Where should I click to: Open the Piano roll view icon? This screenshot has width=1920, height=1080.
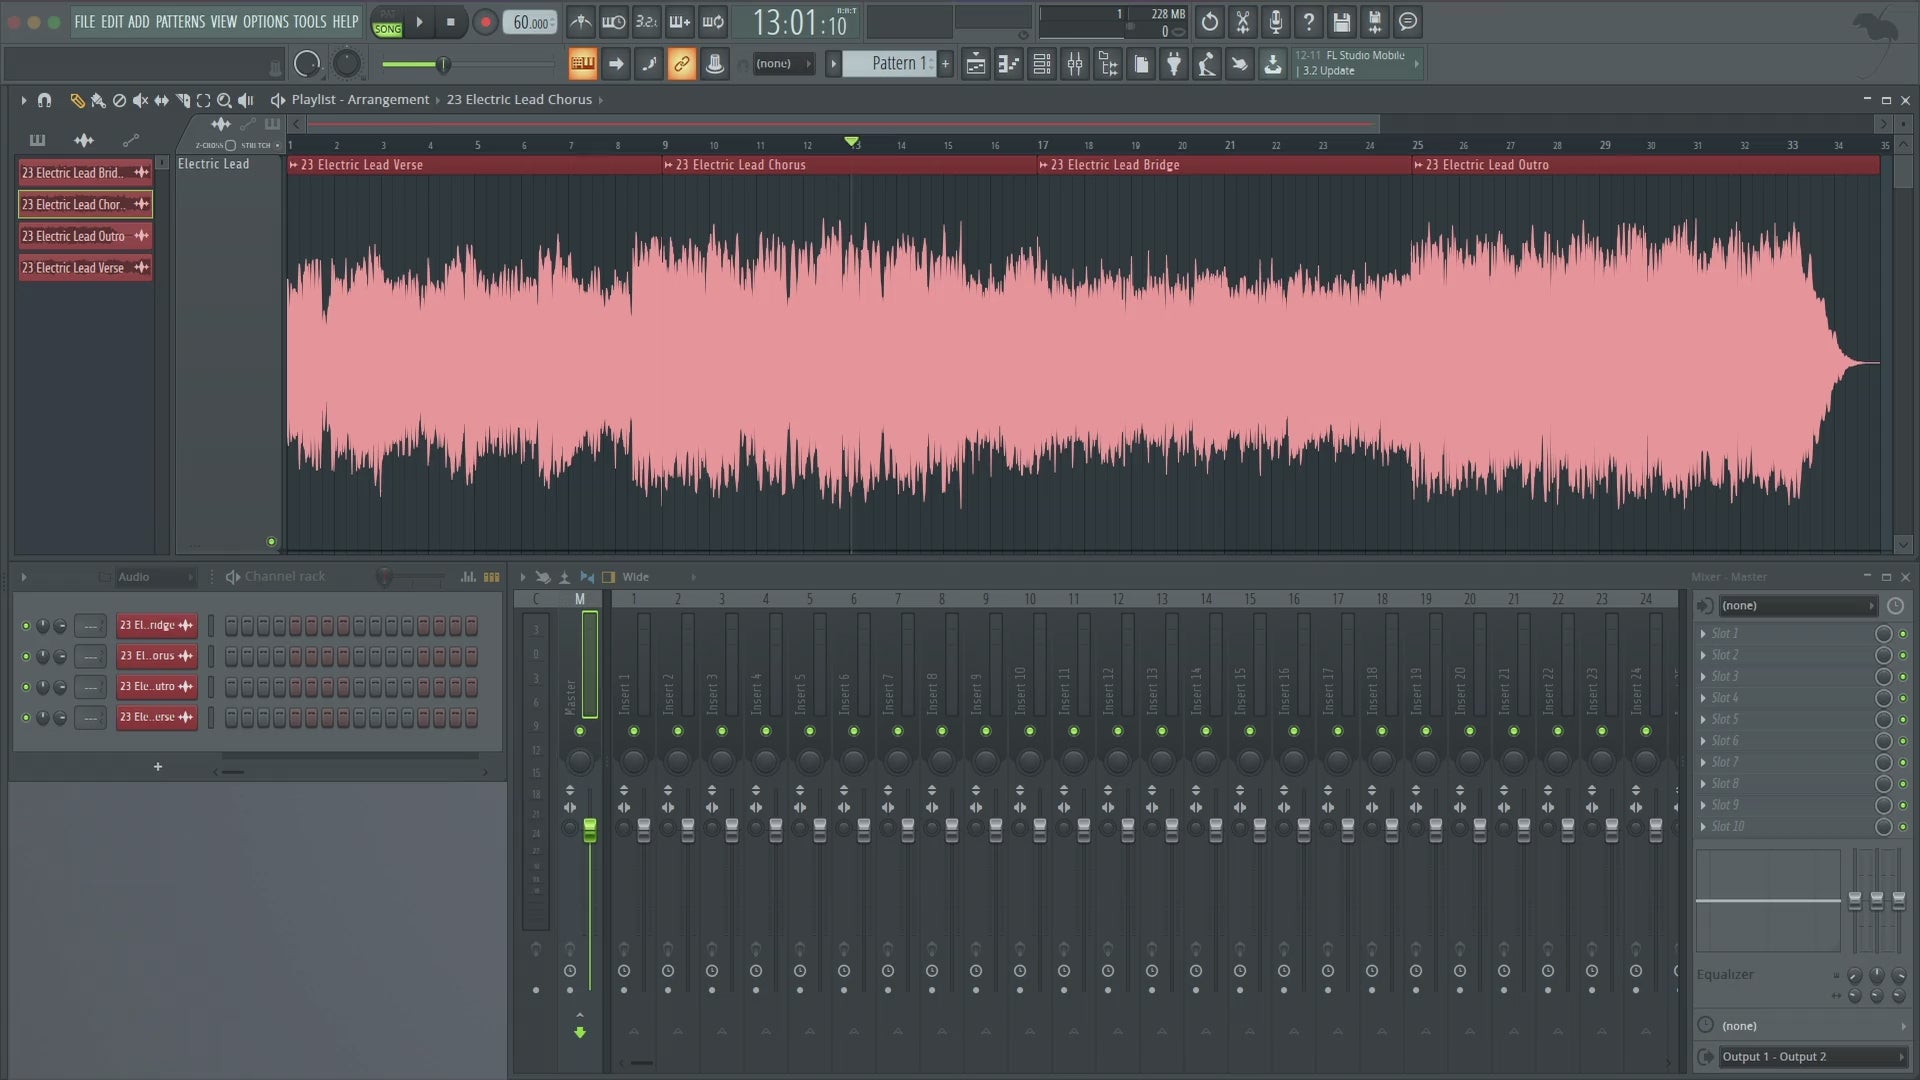(x=1009, y=64)
